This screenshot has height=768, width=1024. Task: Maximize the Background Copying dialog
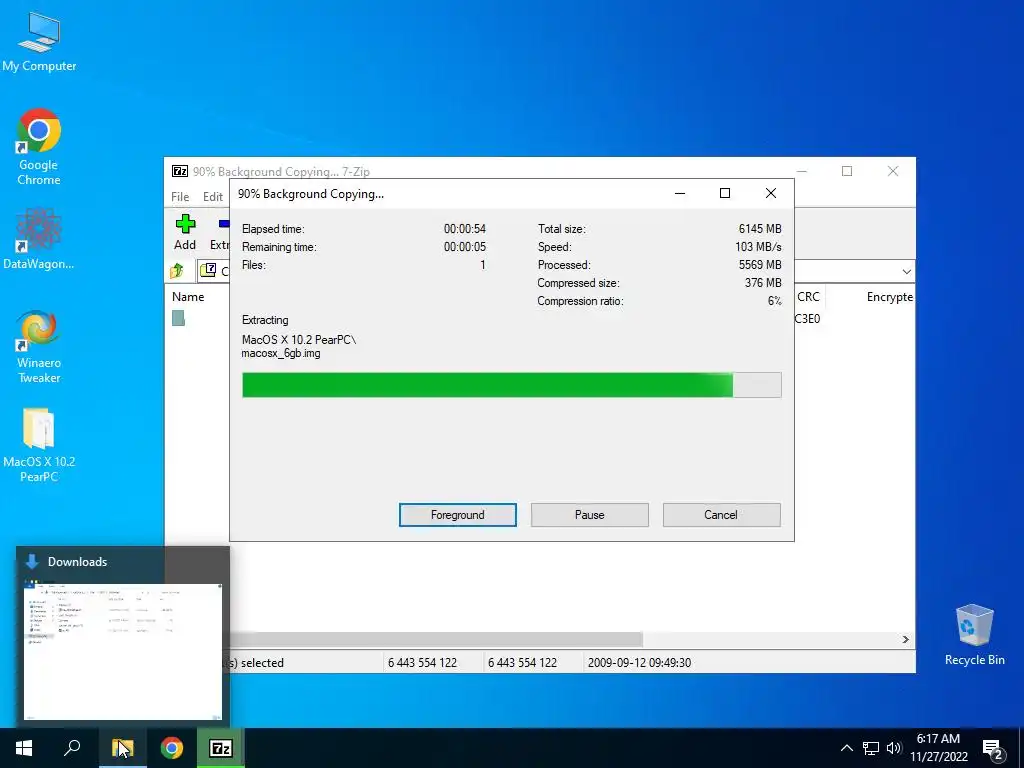click(725, 193)
